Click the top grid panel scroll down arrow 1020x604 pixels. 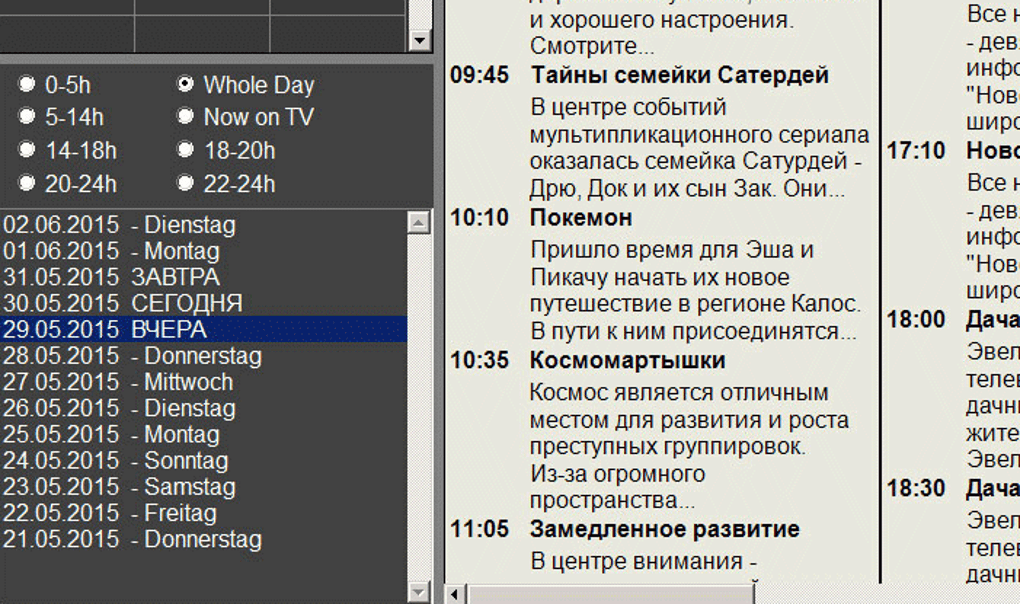pyautogui.click(x=419, y=41)
